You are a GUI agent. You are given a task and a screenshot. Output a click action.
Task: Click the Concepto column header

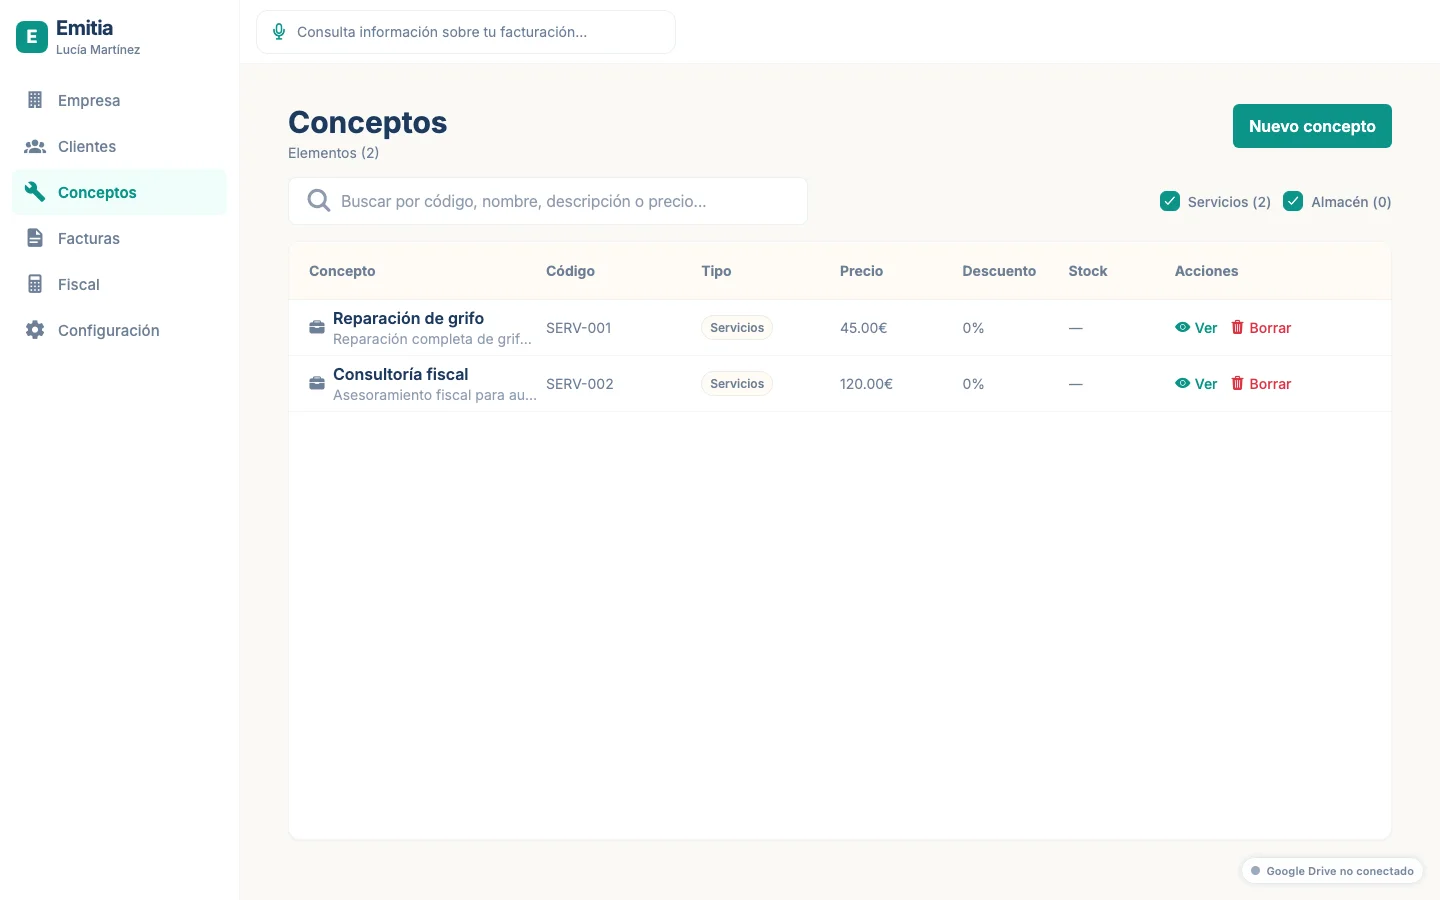point(342,271)
